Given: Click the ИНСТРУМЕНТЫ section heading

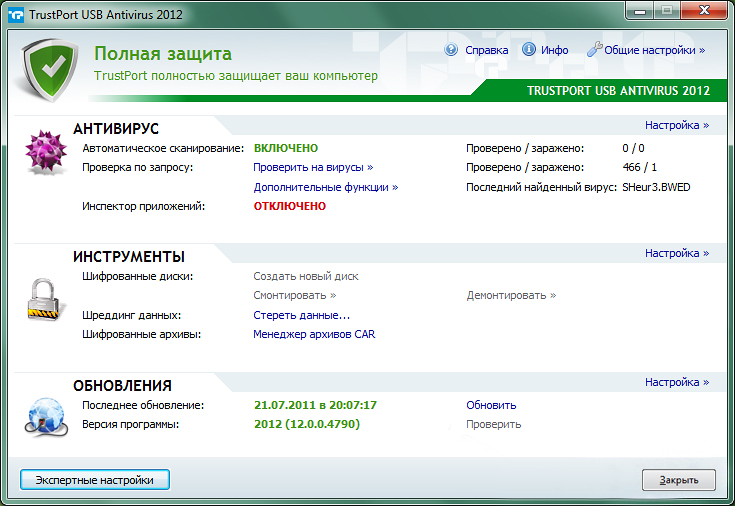Looking at the screenshot, I should tap(128, 257).
